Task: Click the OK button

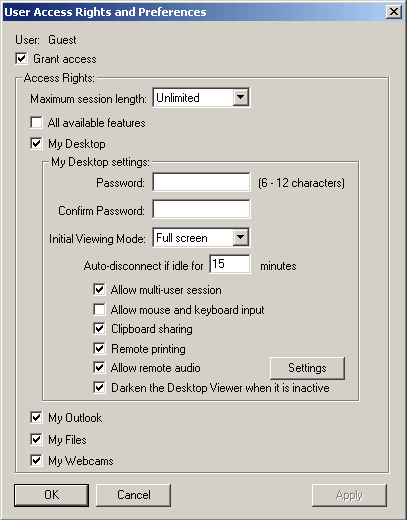Action: 51,495
